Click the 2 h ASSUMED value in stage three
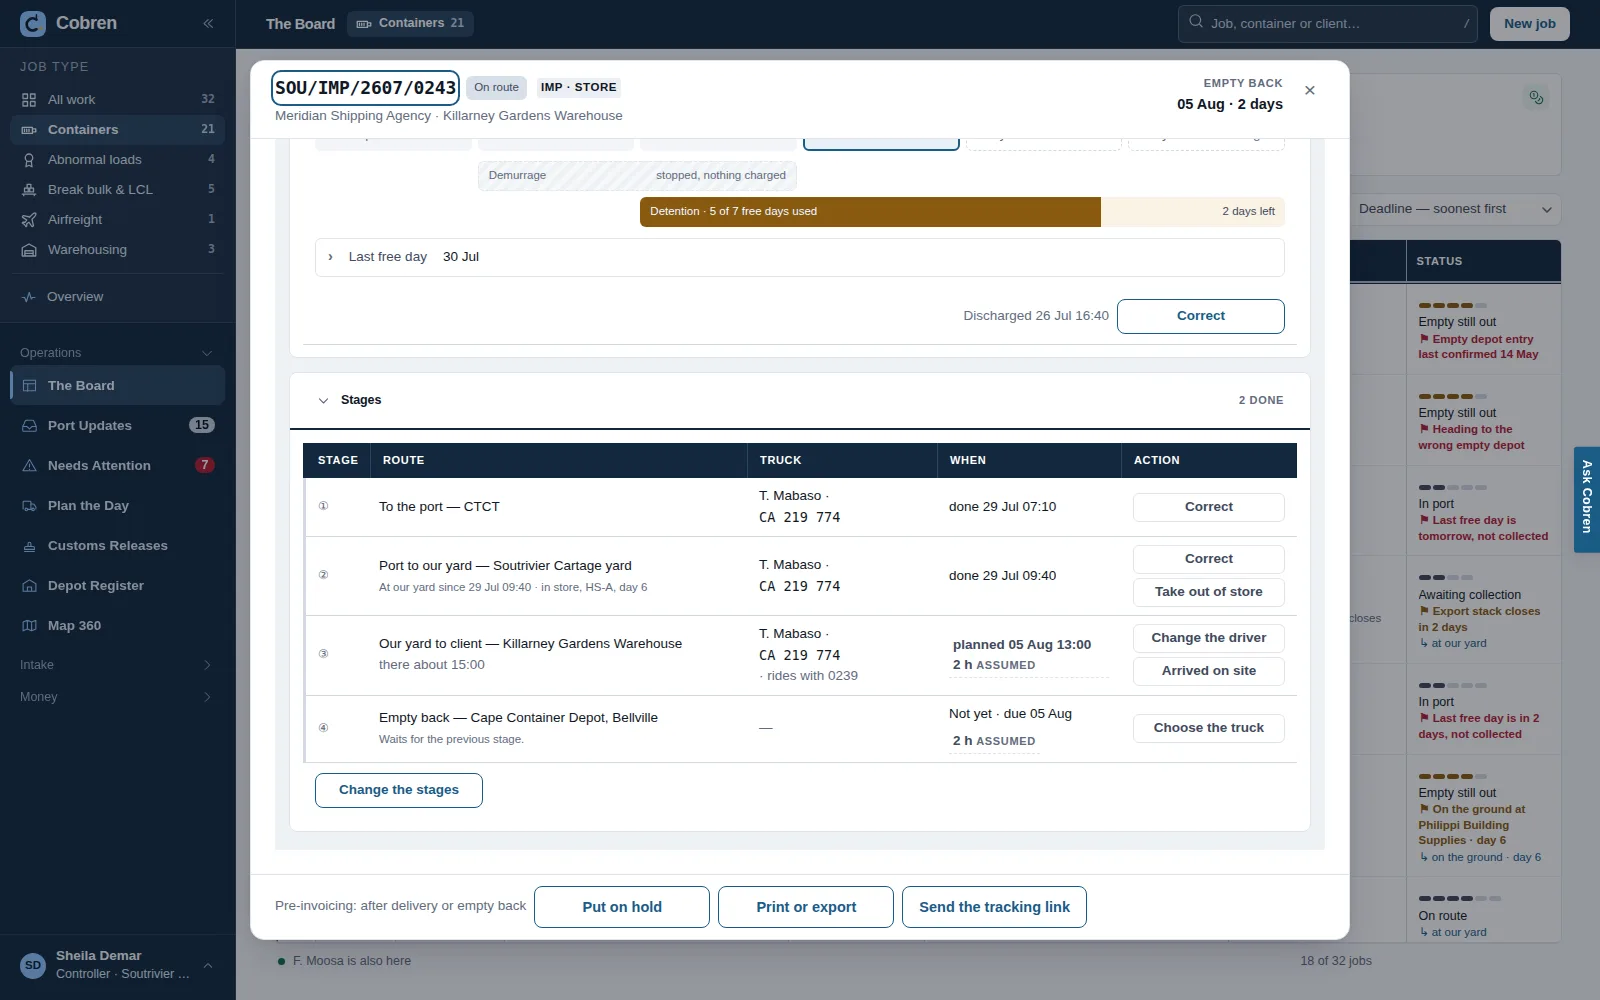 click(993, 665)
